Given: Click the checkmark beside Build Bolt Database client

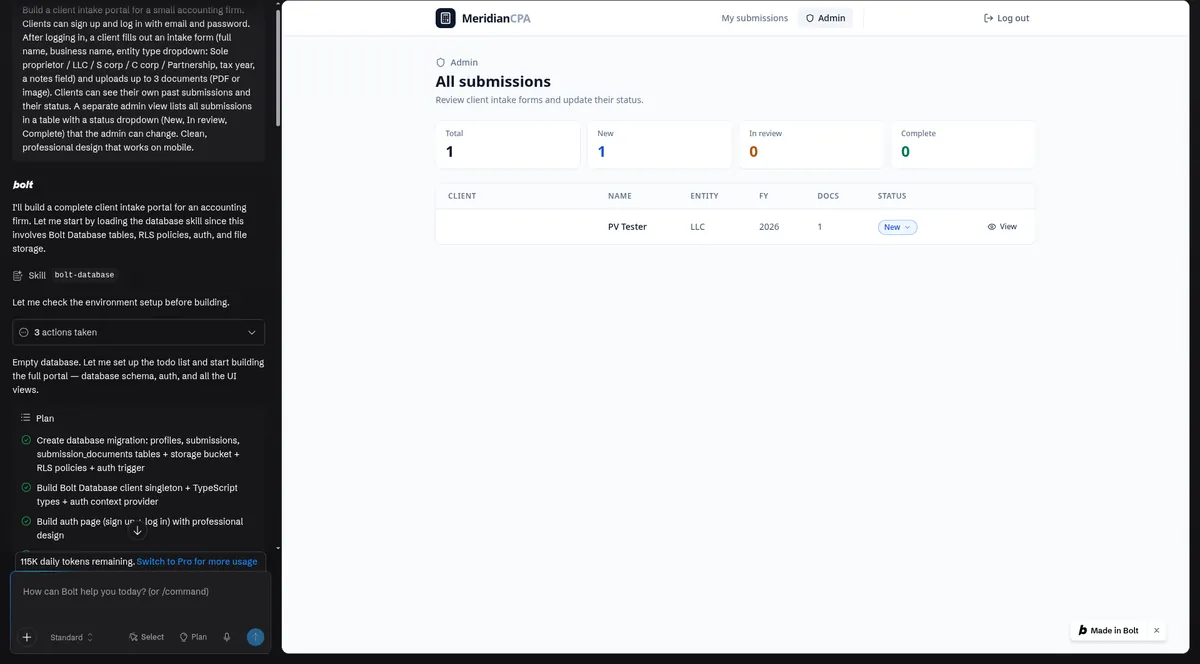Looking at the screenshot, I should pos(26,488).
